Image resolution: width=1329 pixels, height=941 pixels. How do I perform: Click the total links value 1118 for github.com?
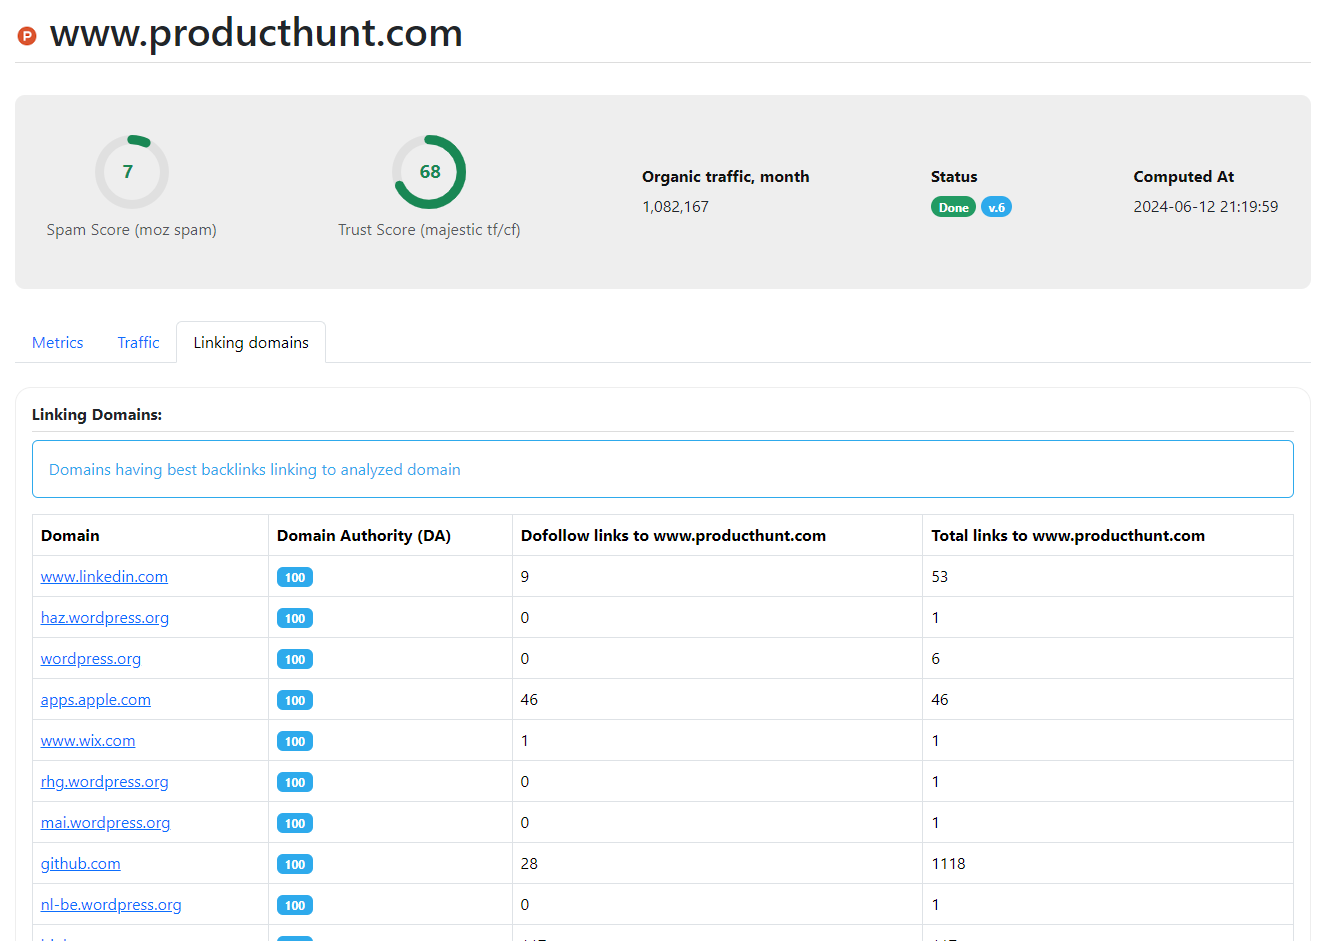(948, 864)
